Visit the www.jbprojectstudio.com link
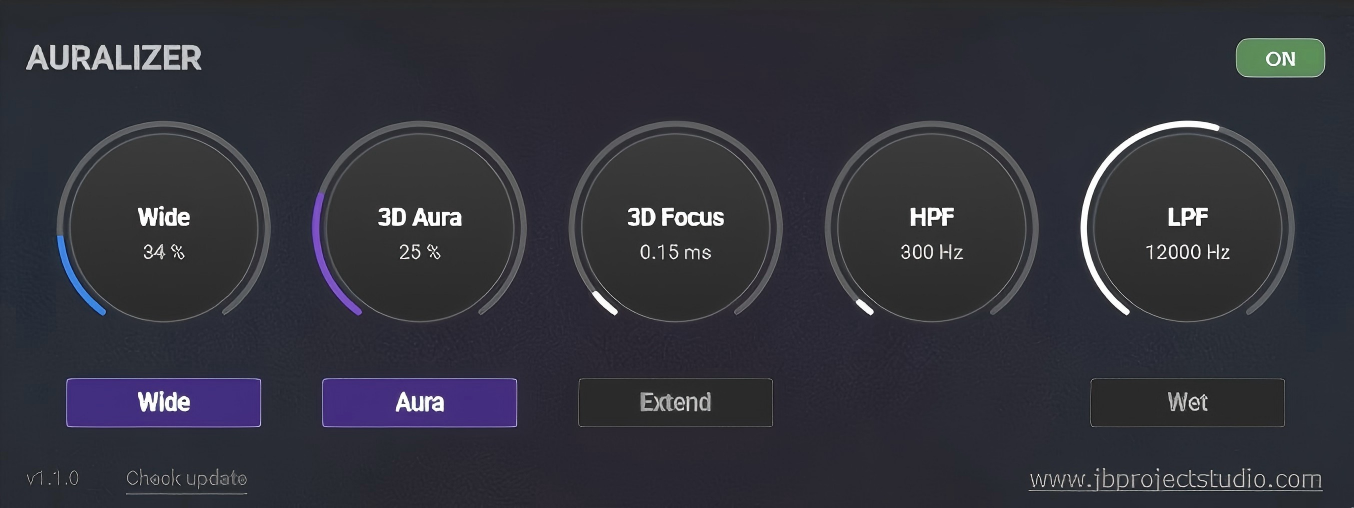The width and height of the screenshot is (1354, 508). pyautogui.click(x=1176, y=480)
